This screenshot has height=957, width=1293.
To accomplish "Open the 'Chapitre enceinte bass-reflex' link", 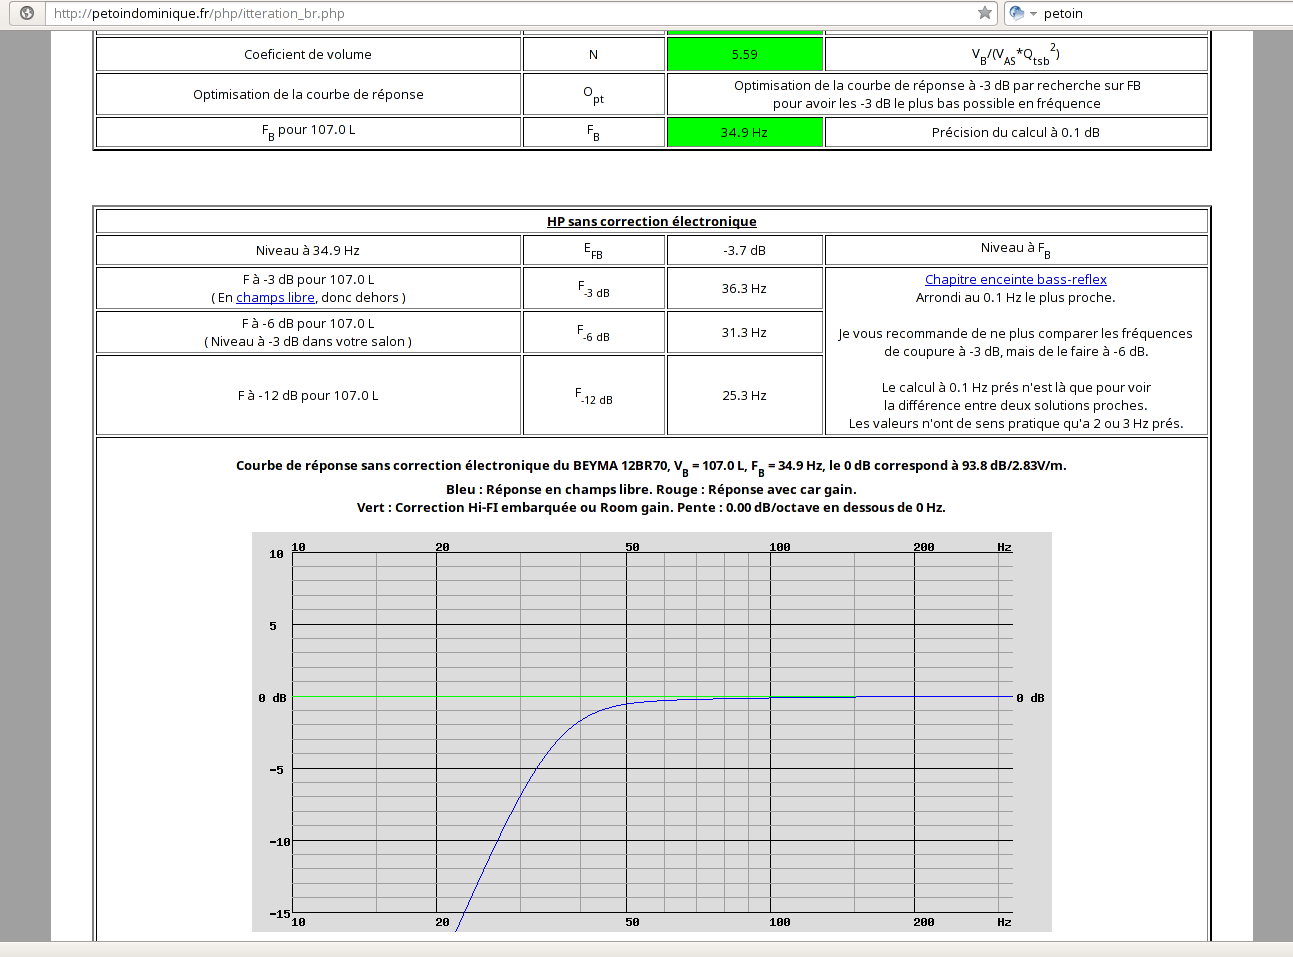I will 1015,280.
